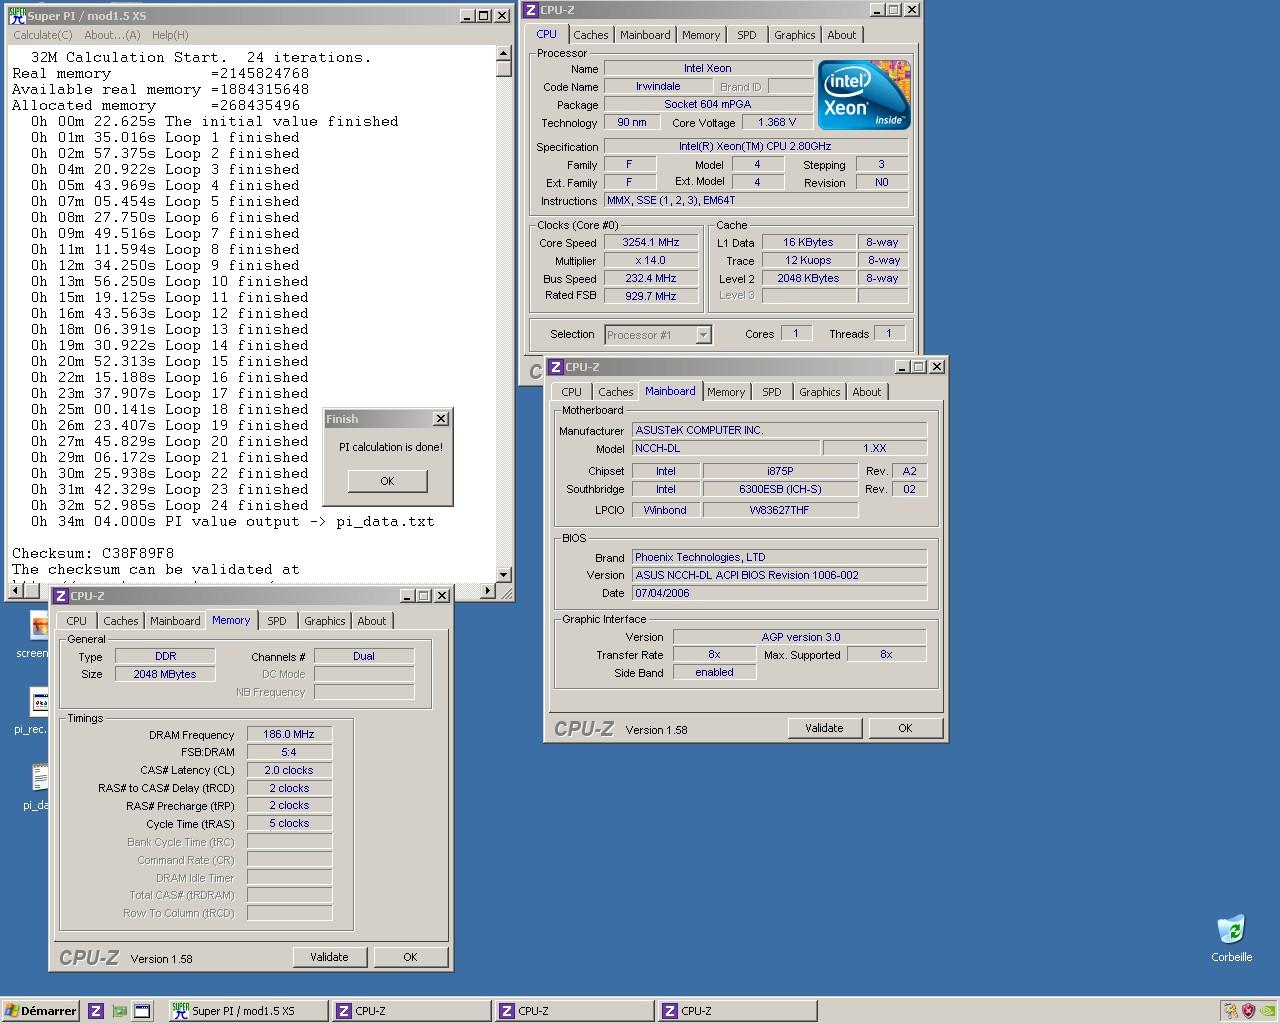Open the Démarrer start button
1280x1024 pixels.
click(41, 1011)
